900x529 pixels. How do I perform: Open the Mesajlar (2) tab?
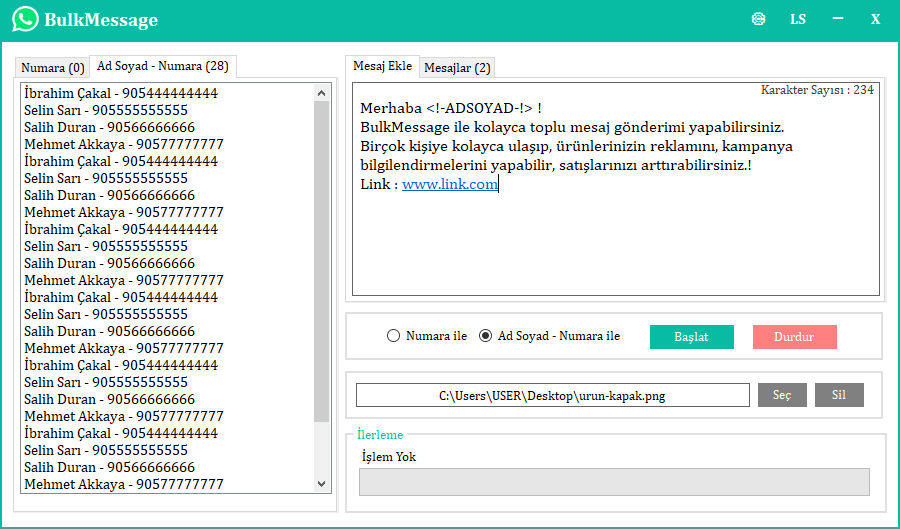[x=457, y=68]
